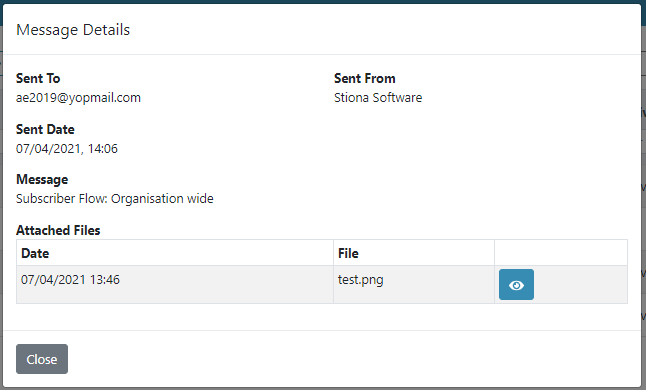Close the Message Details dialog
This screenshot has width=646, height=390.
pos(42,359)
